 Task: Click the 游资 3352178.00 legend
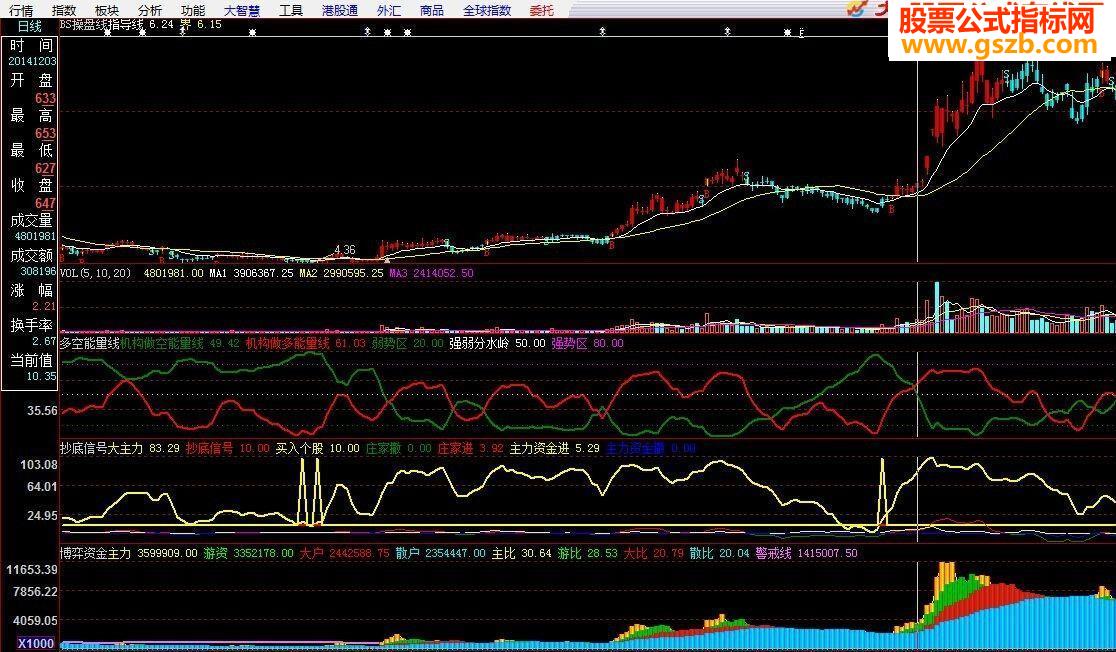pyautogui.click(x=248, y=553)
